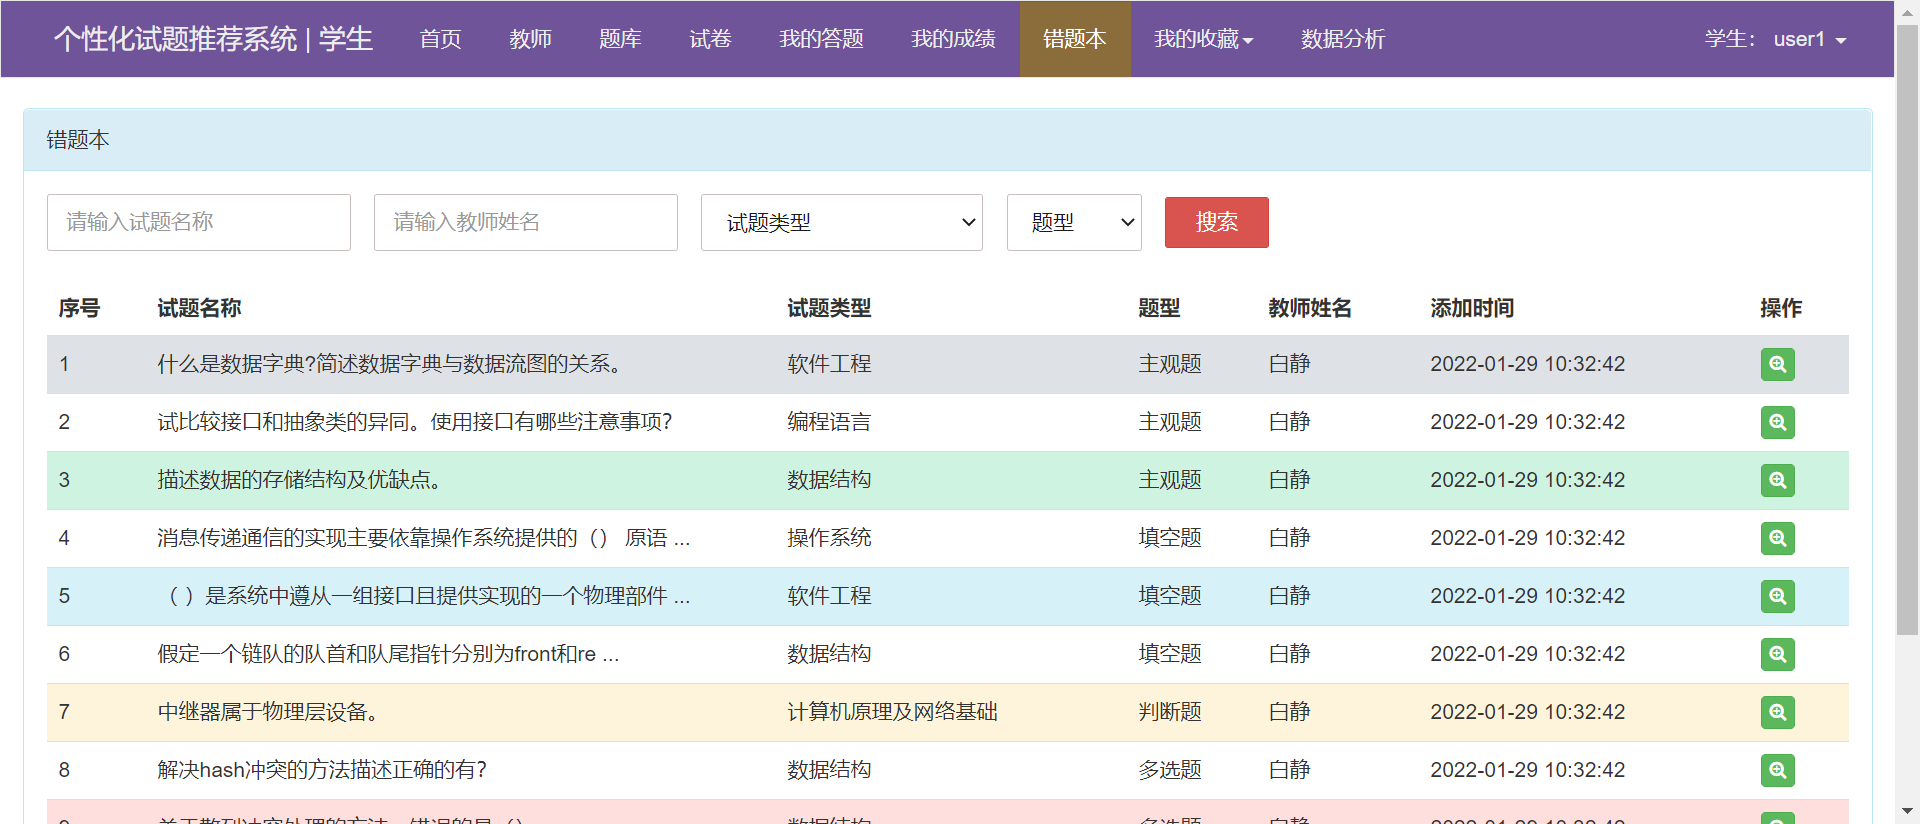1920x824 pixels.
Task: Select the question 消息传递通信的实现主要依靠操作系统
Action: (x=423, y=538)
